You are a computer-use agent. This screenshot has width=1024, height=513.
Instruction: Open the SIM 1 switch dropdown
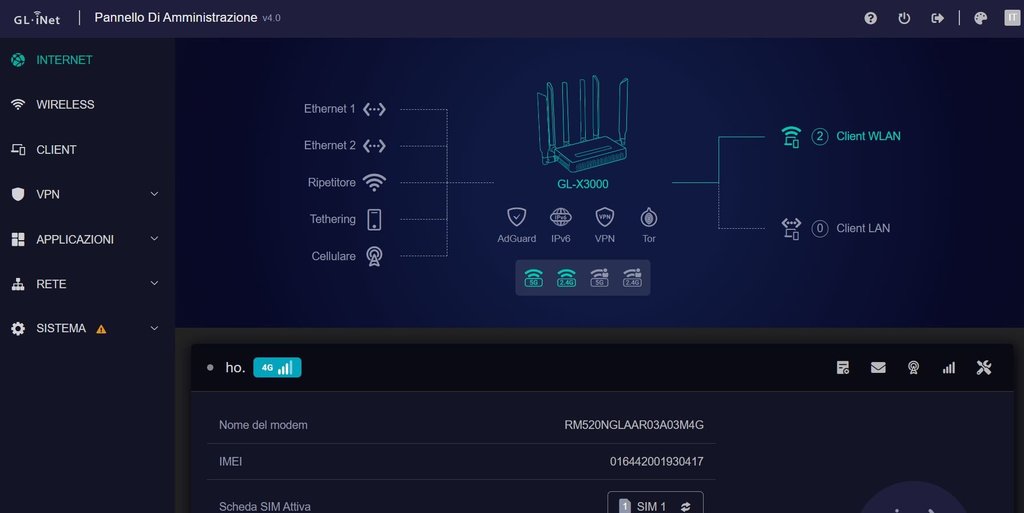click(655, 504)
